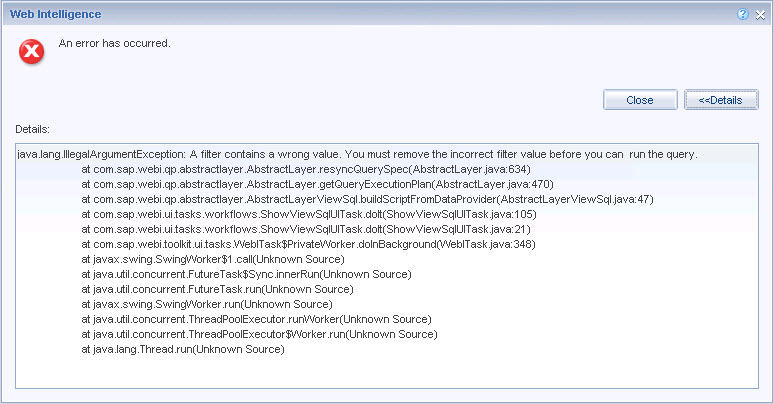Image resolution: width=774 pixels, height=404 pixels.
Task: Click the FutureTask$Sync.innerRun line
Action: (x=246, y=274)
